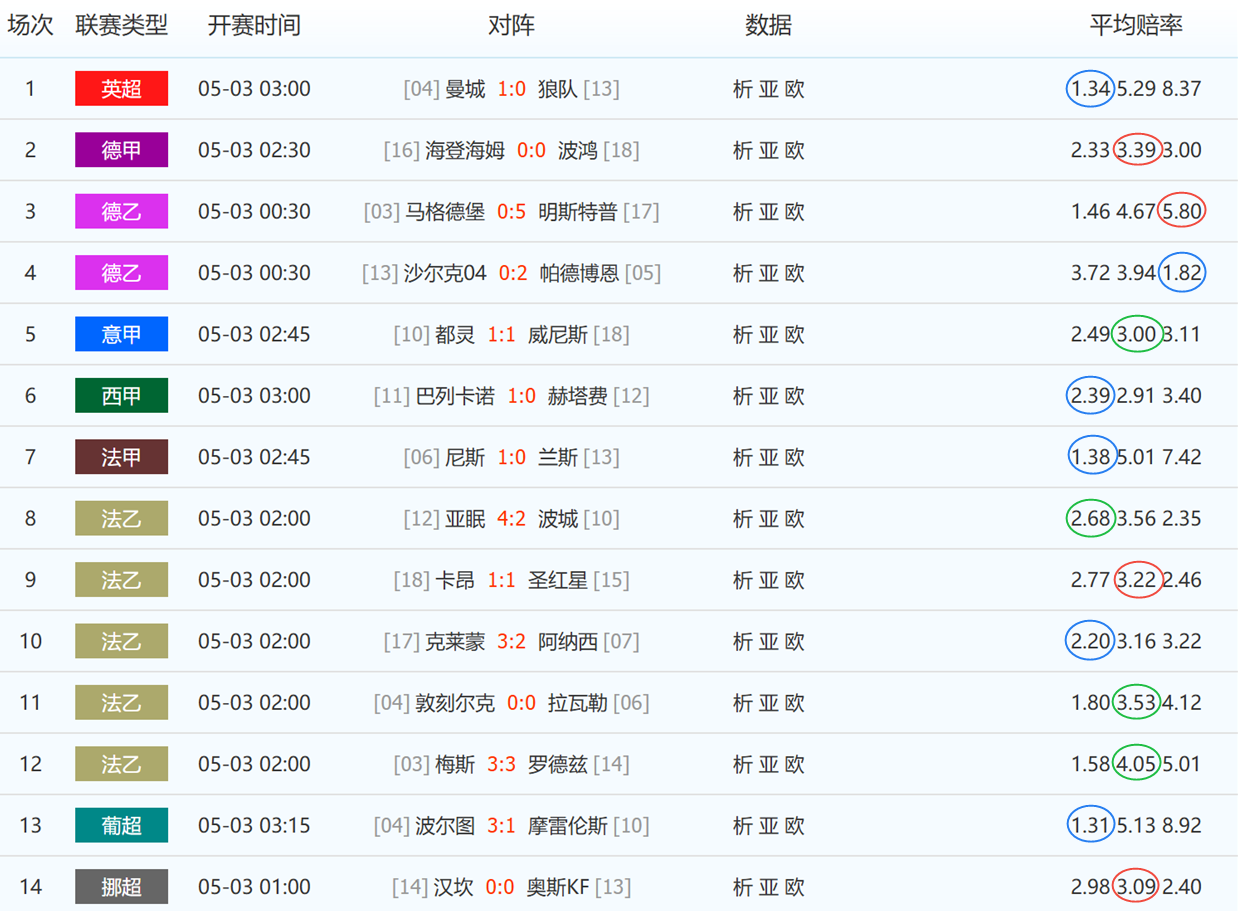Click the 圣红星 team name
Image resolution: width=1238 pixels, height=911 pixels.
558,580
